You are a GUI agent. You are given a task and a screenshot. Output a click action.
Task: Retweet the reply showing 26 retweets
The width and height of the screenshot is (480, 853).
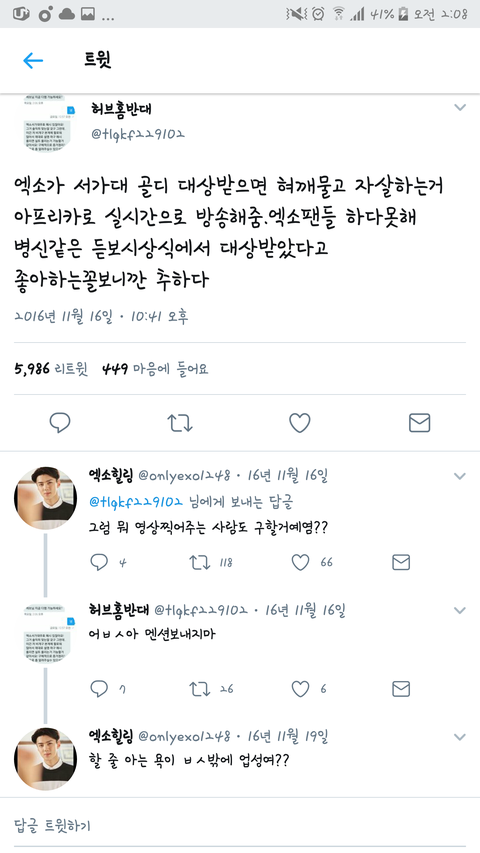[200, 689]
